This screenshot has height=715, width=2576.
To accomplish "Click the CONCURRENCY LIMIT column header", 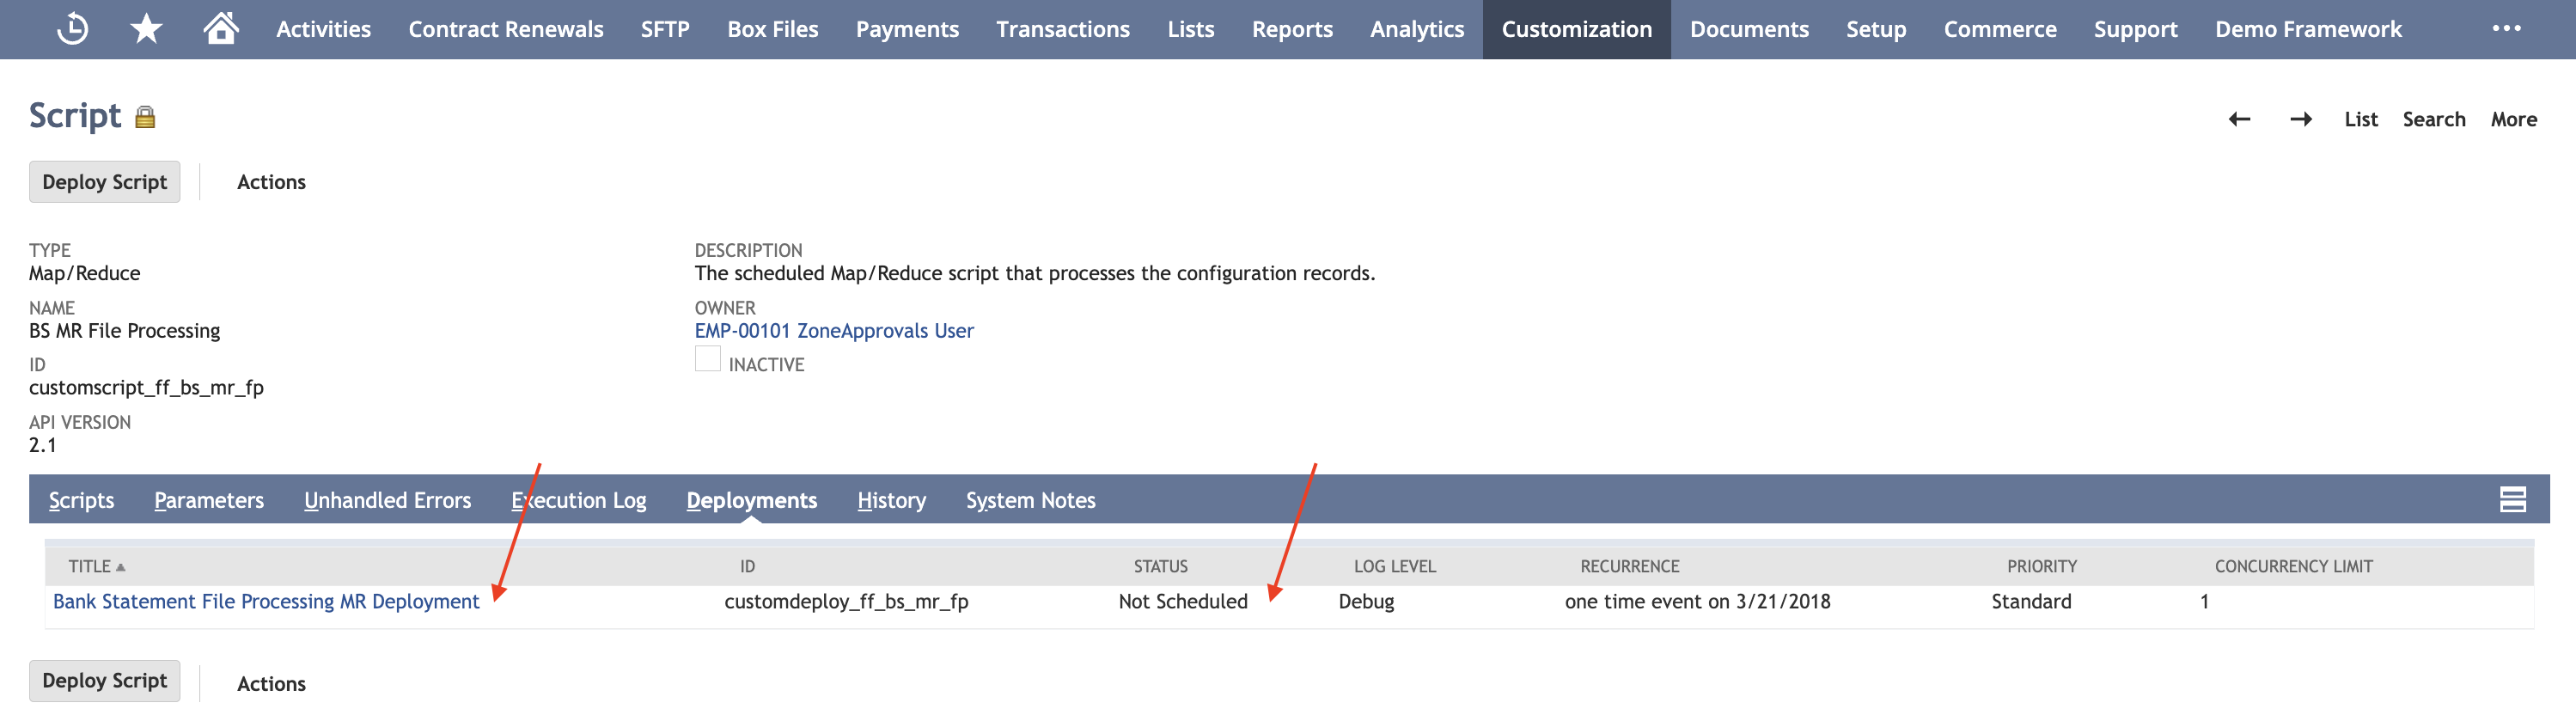I will tap(2293, 567).
